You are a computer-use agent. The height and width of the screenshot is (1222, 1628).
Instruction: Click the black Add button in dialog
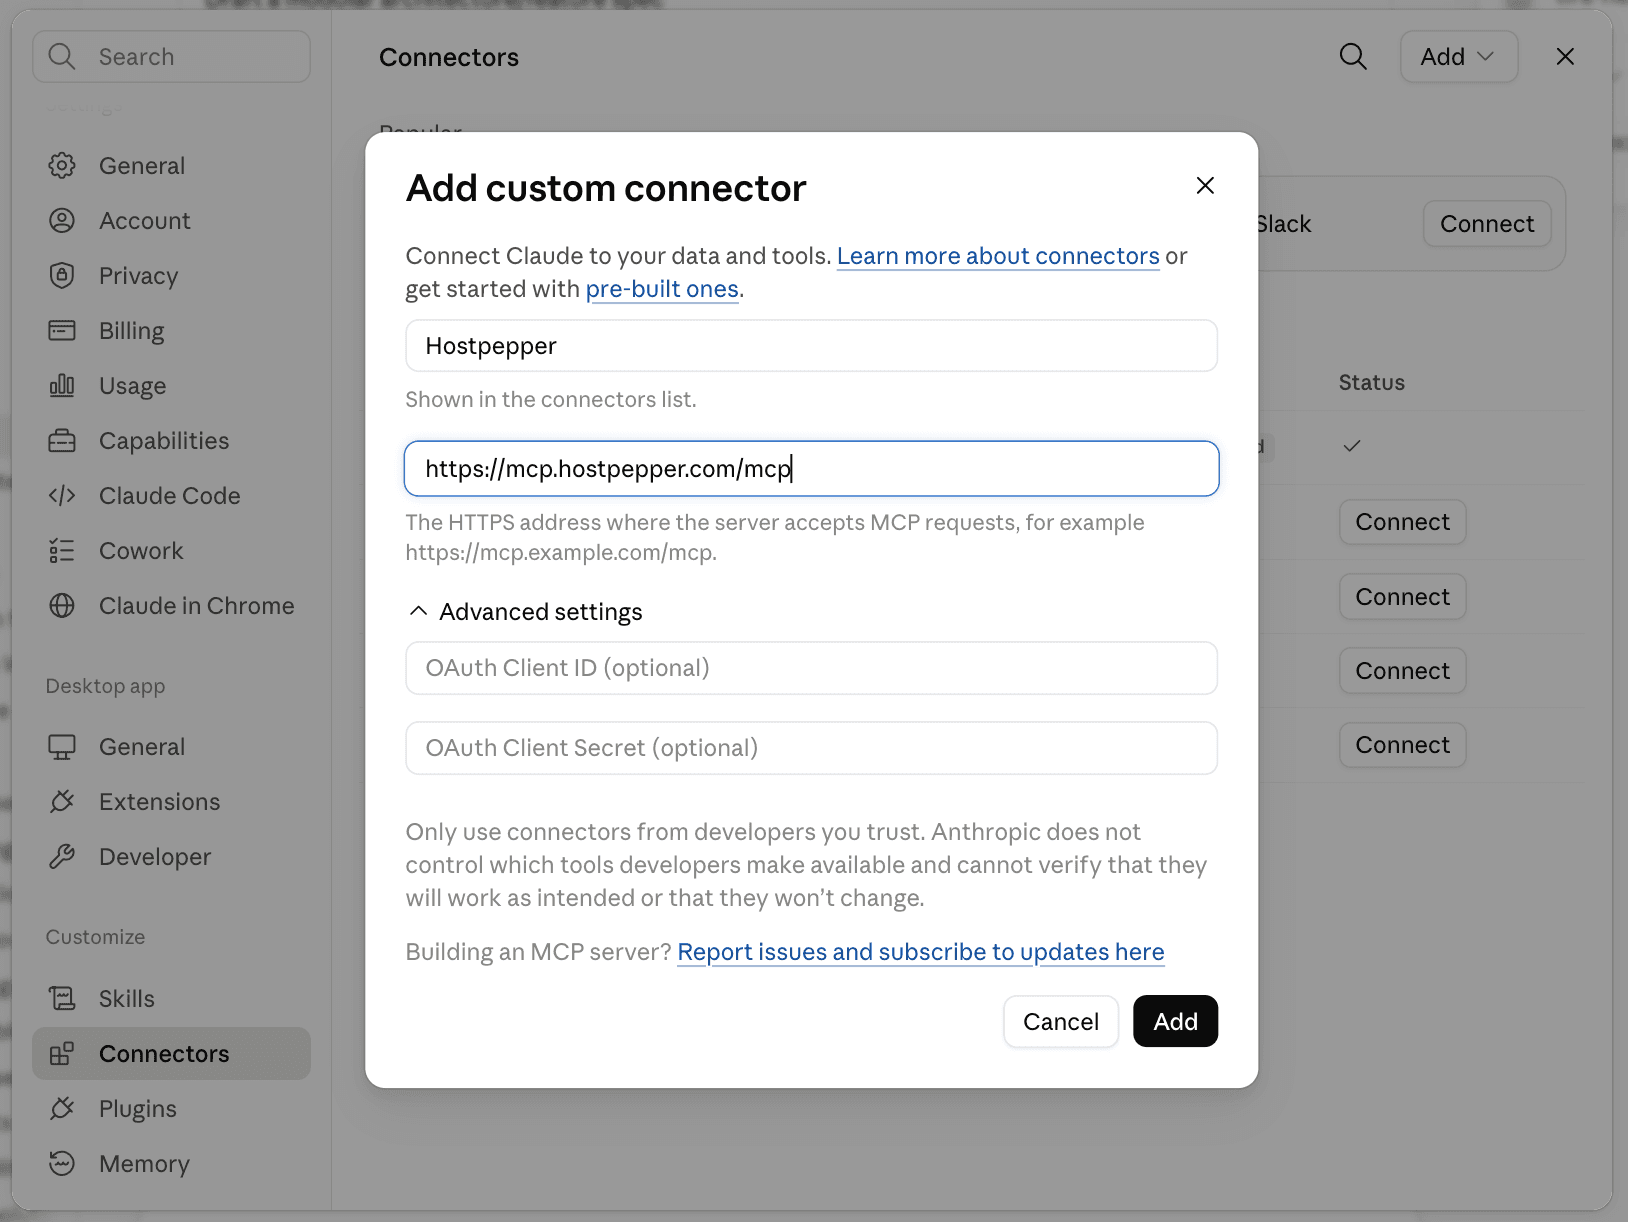pyautogui.click(x=1175, y=1021)
